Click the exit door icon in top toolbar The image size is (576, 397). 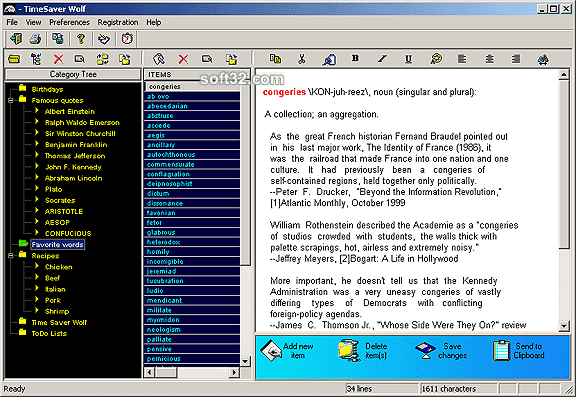16,39
